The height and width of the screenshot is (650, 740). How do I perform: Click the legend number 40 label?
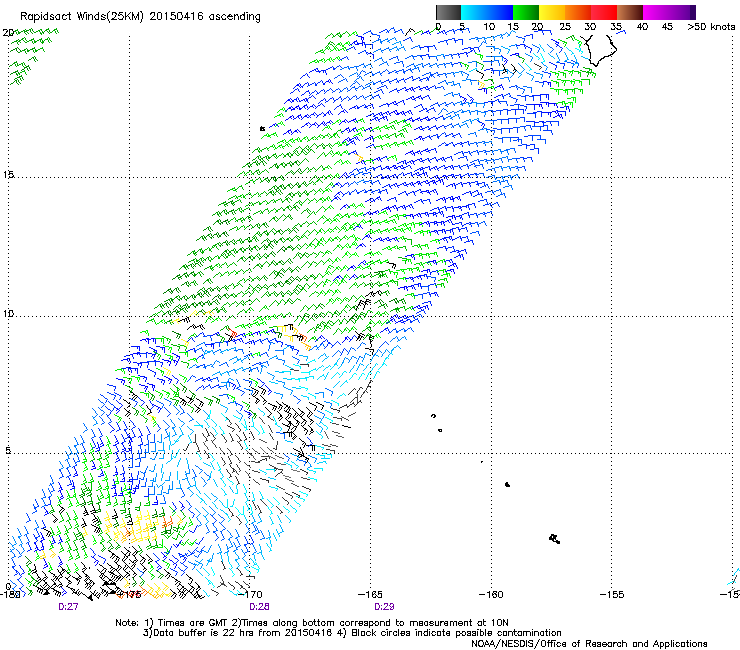(x=642, y=27)
